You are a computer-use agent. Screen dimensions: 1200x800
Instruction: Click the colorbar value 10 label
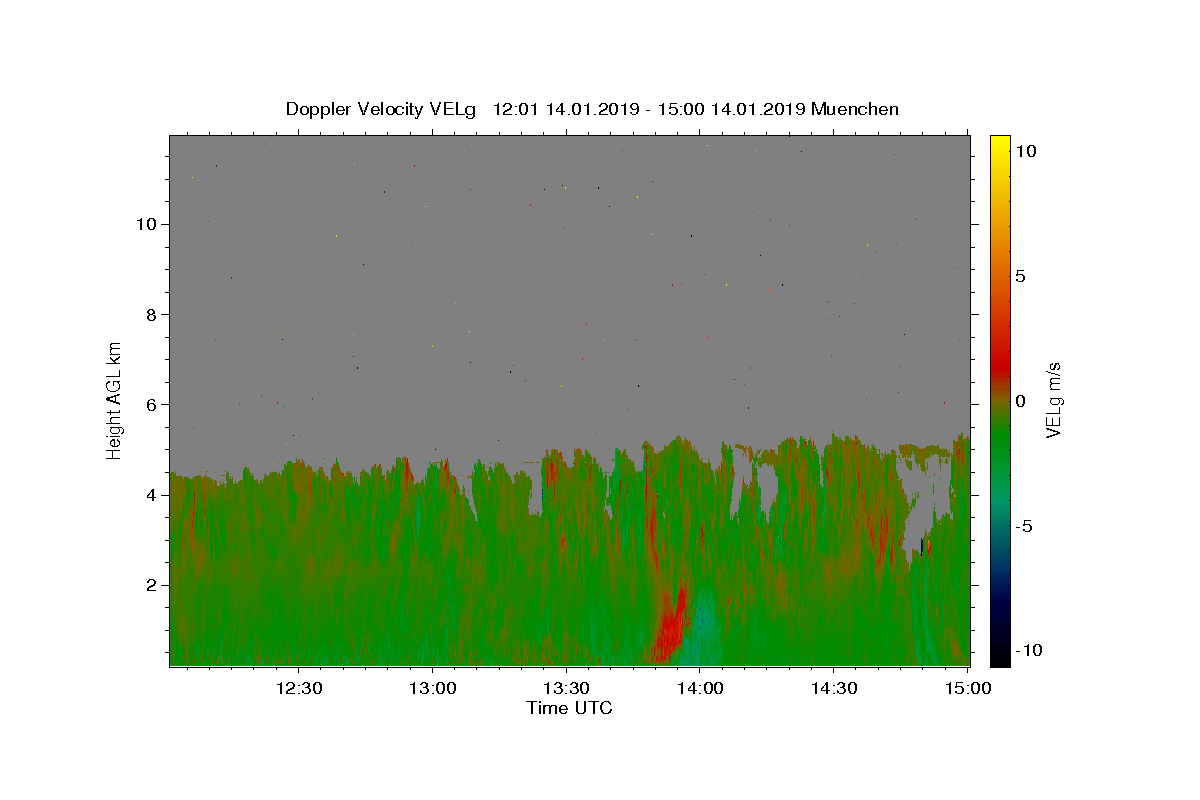click(x=1025, y=150)
